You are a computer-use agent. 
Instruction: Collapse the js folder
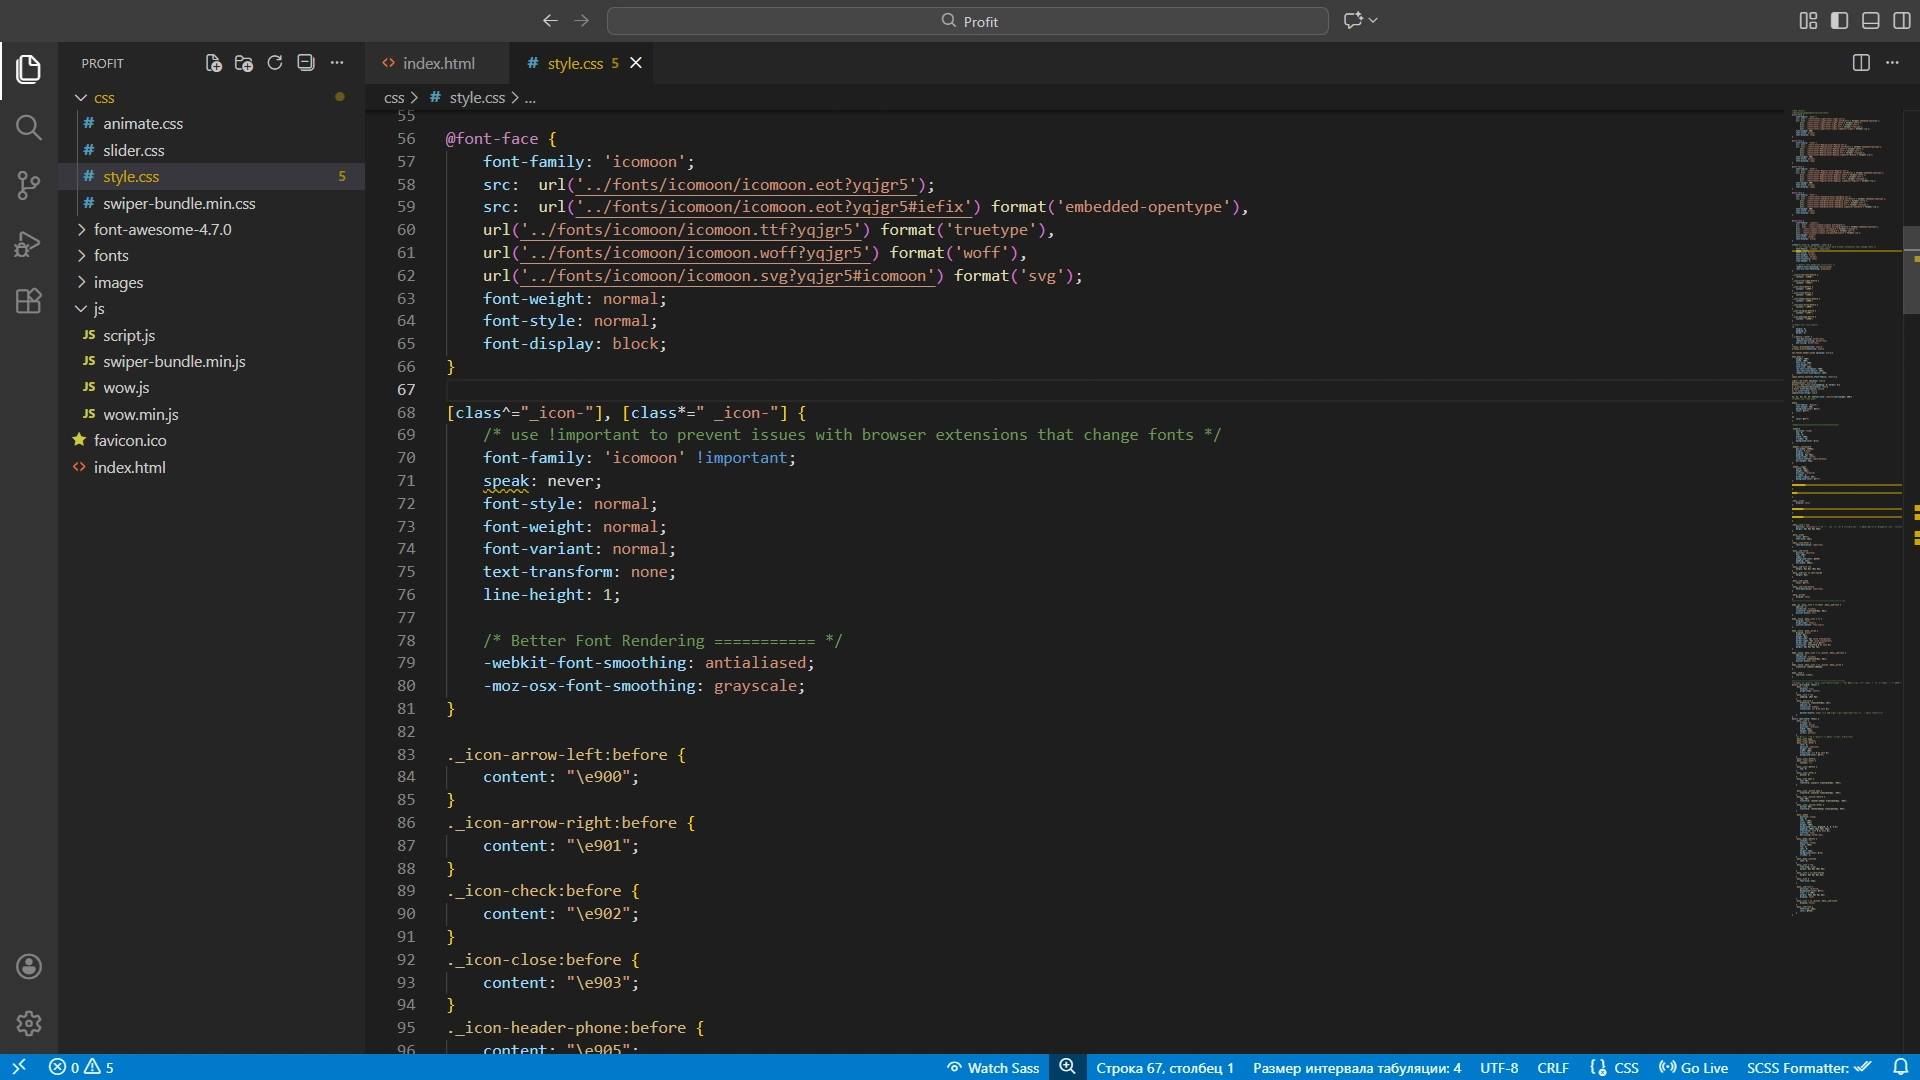click(98, 308)
